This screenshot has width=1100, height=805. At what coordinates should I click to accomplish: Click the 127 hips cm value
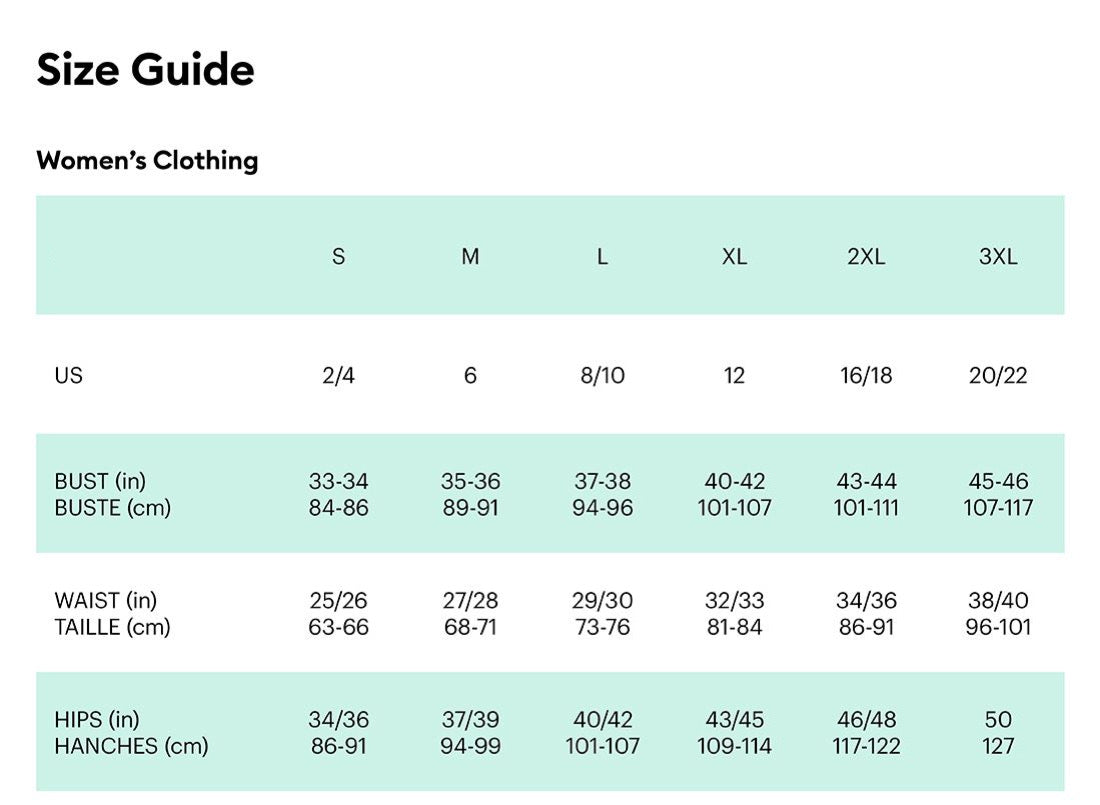998,746
